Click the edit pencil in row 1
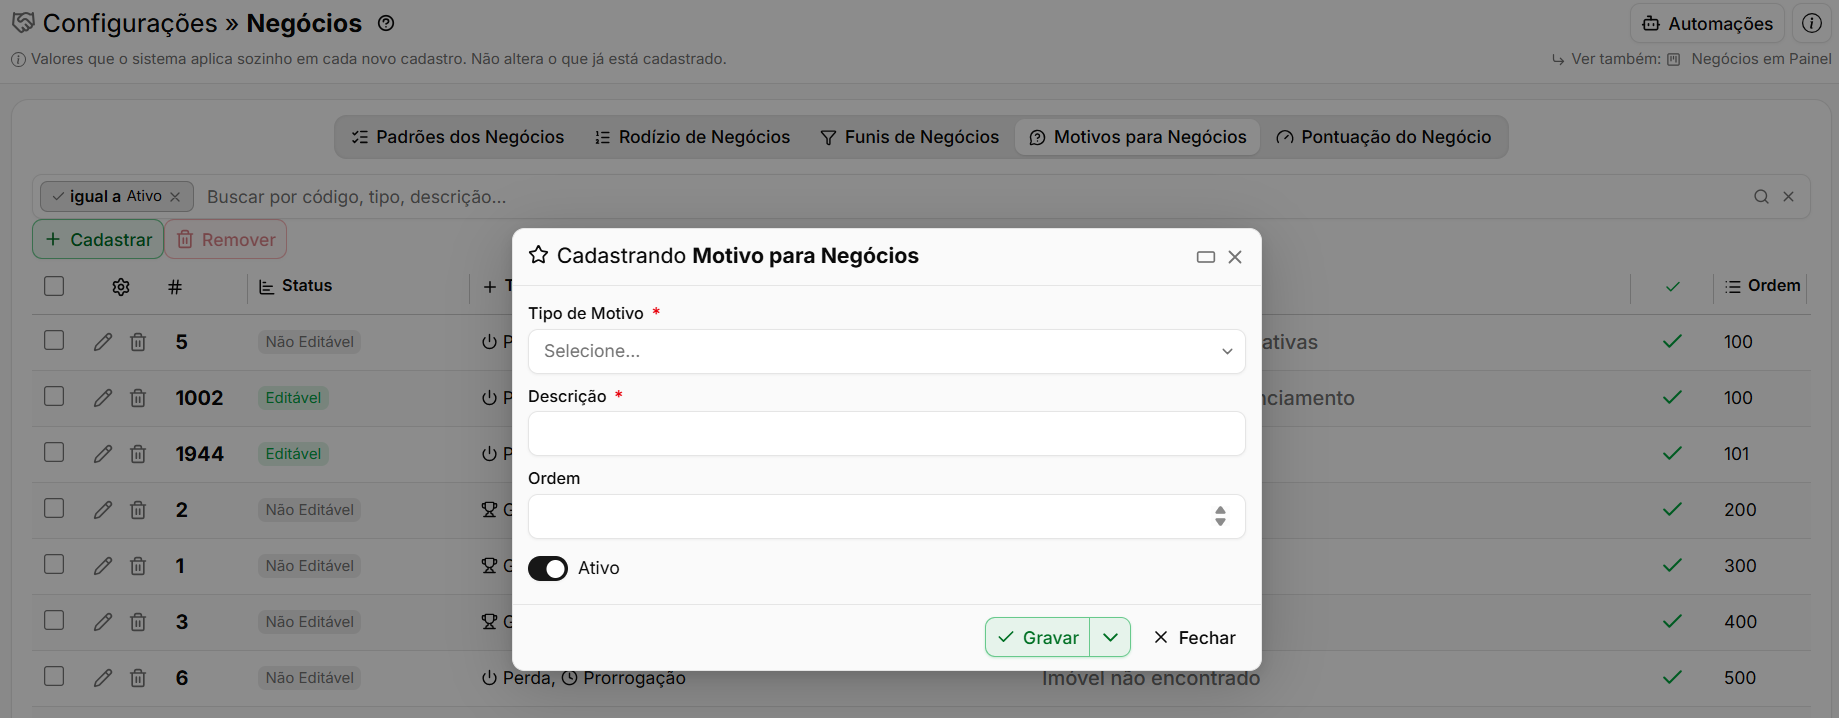1839x718 pixels. tap(103, 566)
